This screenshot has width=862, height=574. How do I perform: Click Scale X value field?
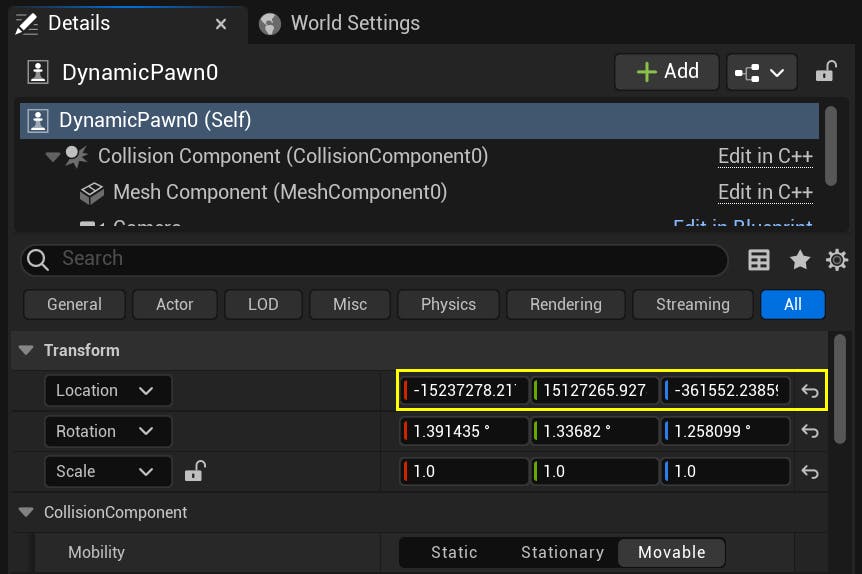coord(464,472)
